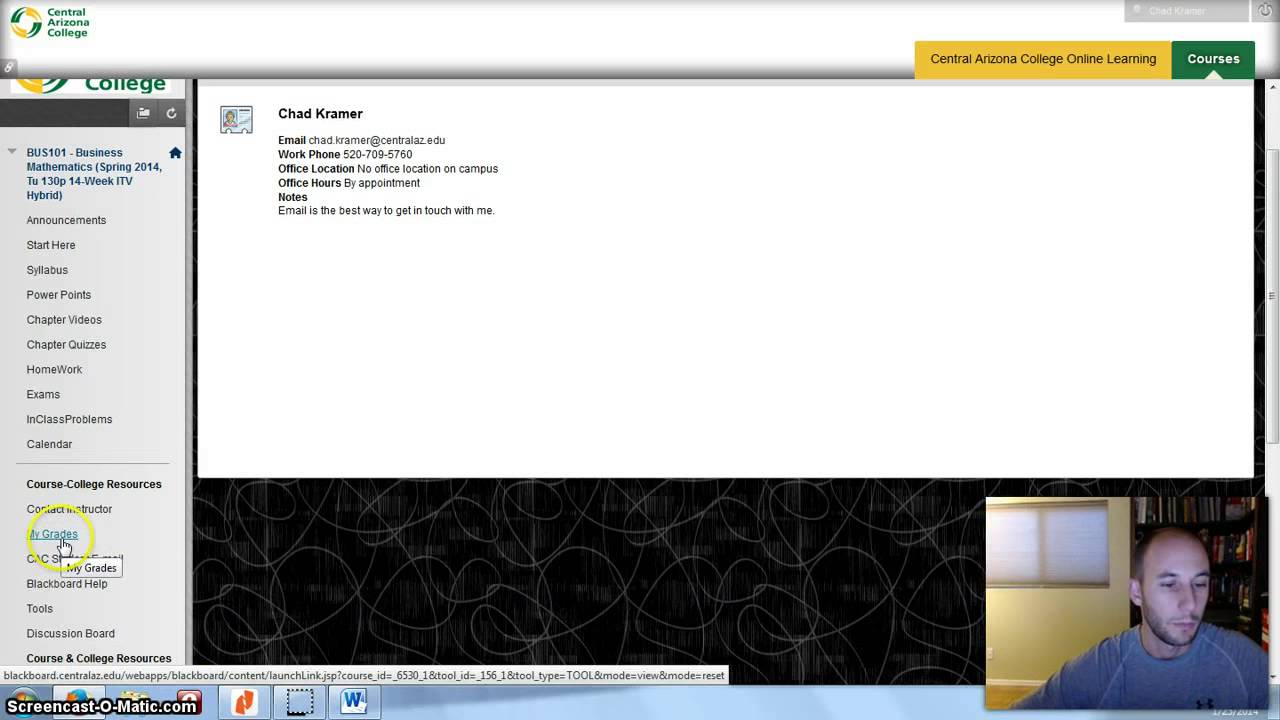This screenshot has width=1280, height=720.
Task: Click the Central Arizona College logo
Action: [50, 22]
